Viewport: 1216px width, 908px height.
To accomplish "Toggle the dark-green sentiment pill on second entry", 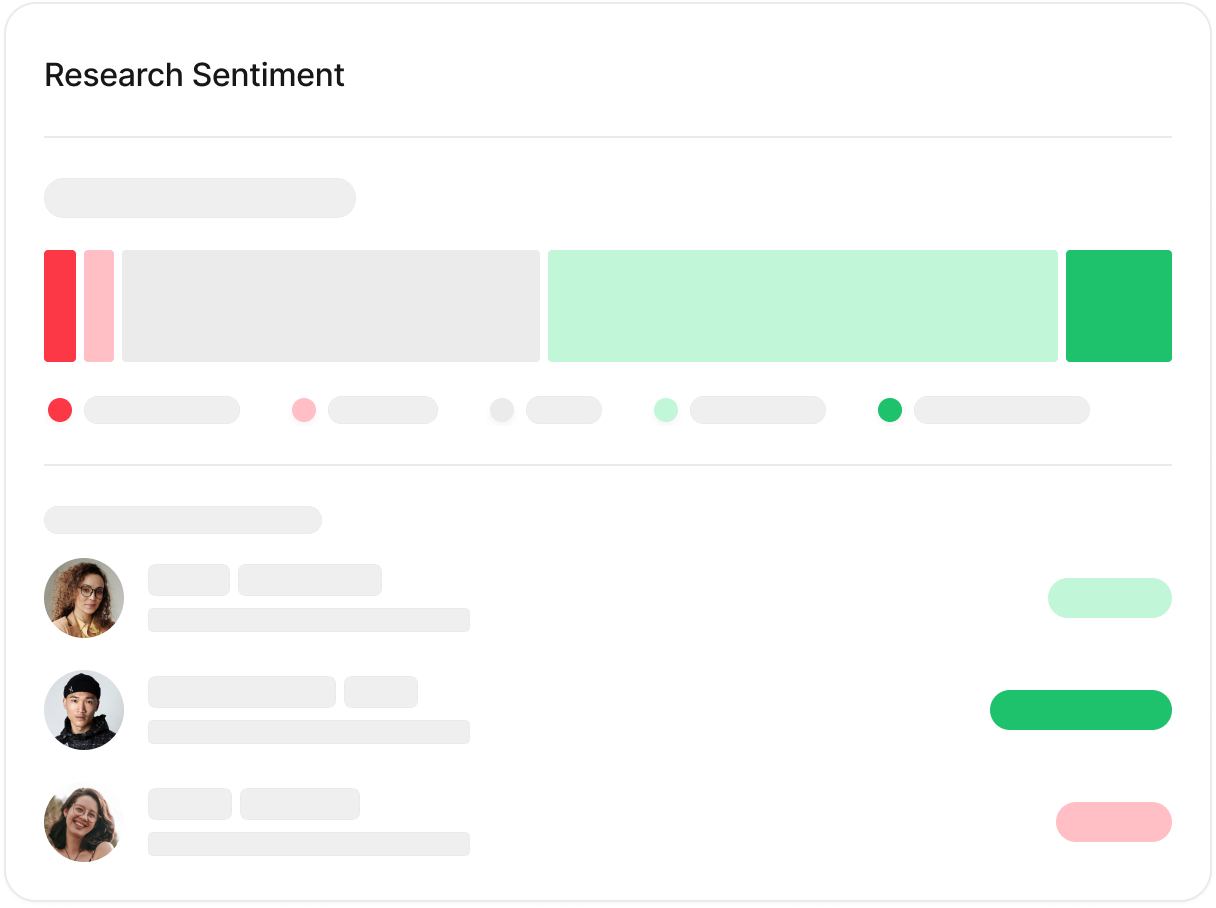I will [1081, 710].
